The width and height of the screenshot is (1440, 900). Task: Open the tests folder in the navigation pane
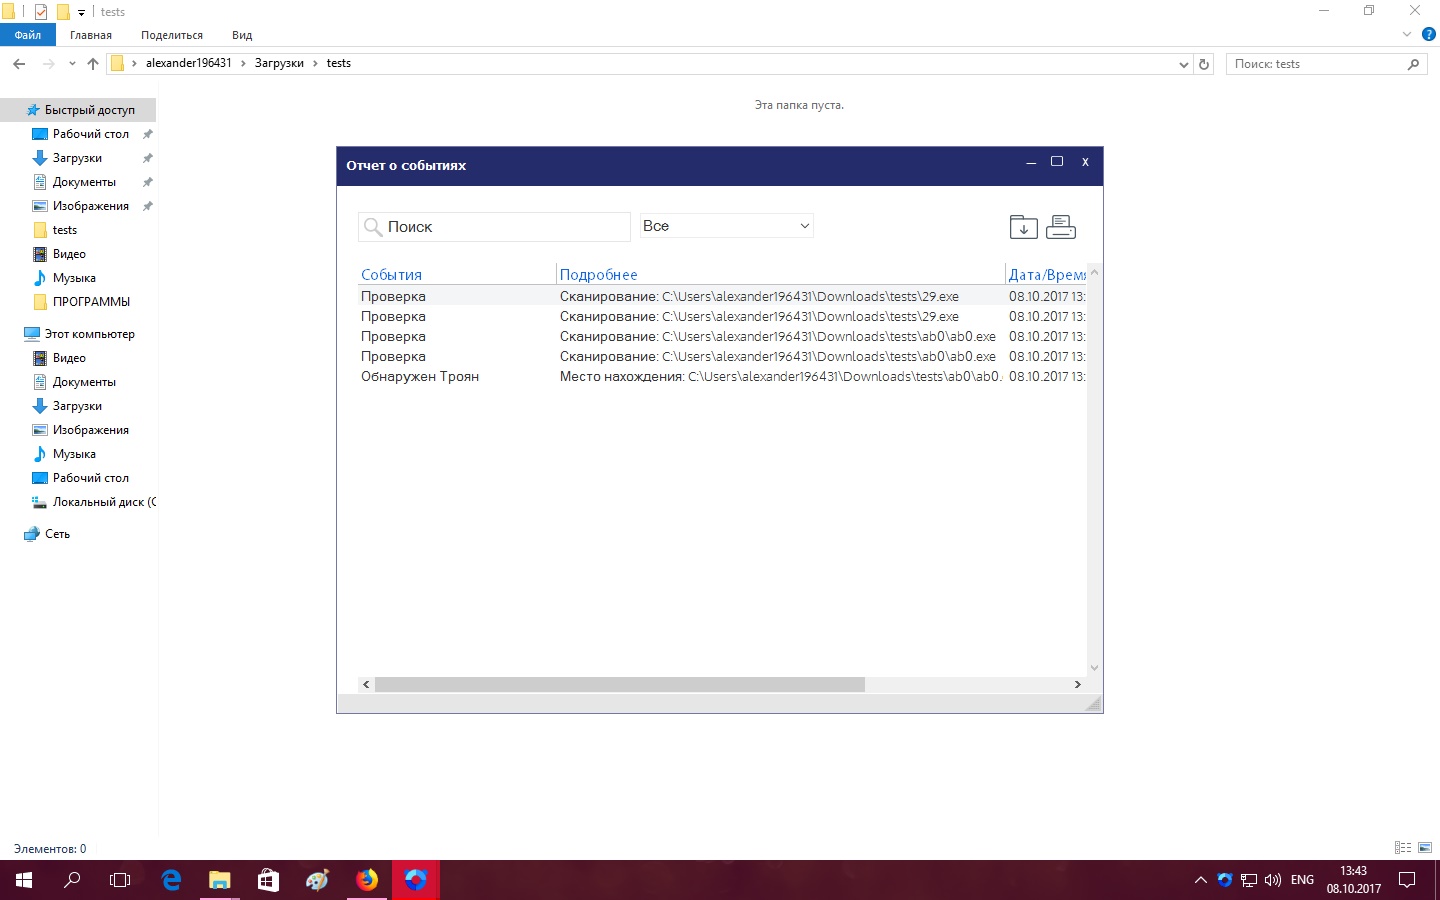pyautogui.click(x=65, y=230)
